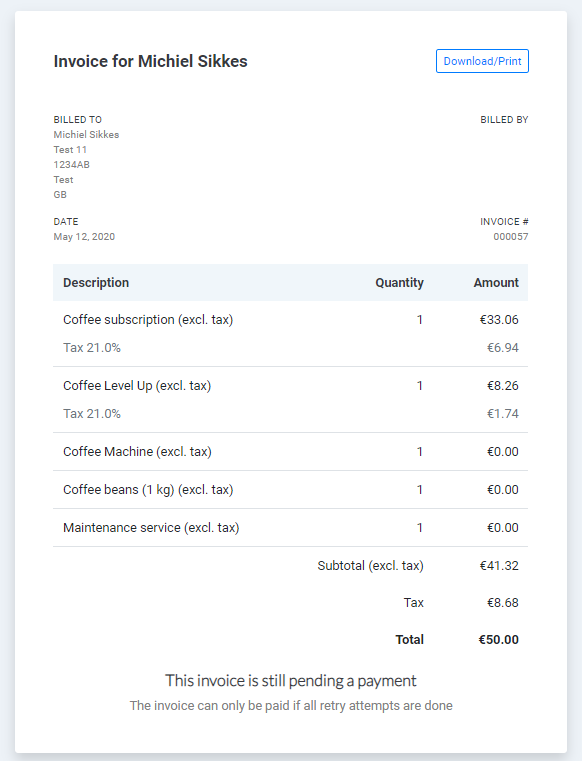Click the BILLED BY label
Image resolution: width=582 pixels, height=761 pixels.
click(x=504, y=119)
